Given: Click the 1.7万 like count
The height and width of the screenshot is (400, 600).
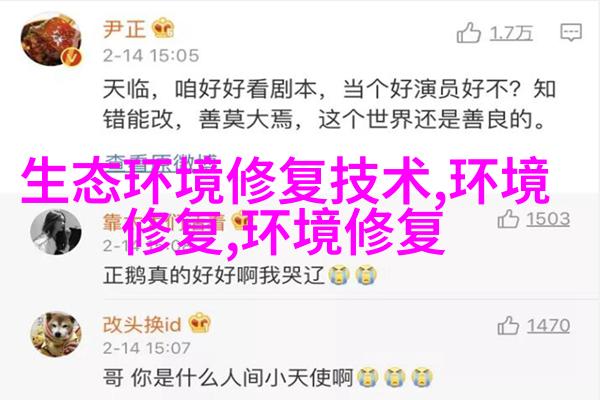Looking at the screenshot, I should tap(511, 33).
